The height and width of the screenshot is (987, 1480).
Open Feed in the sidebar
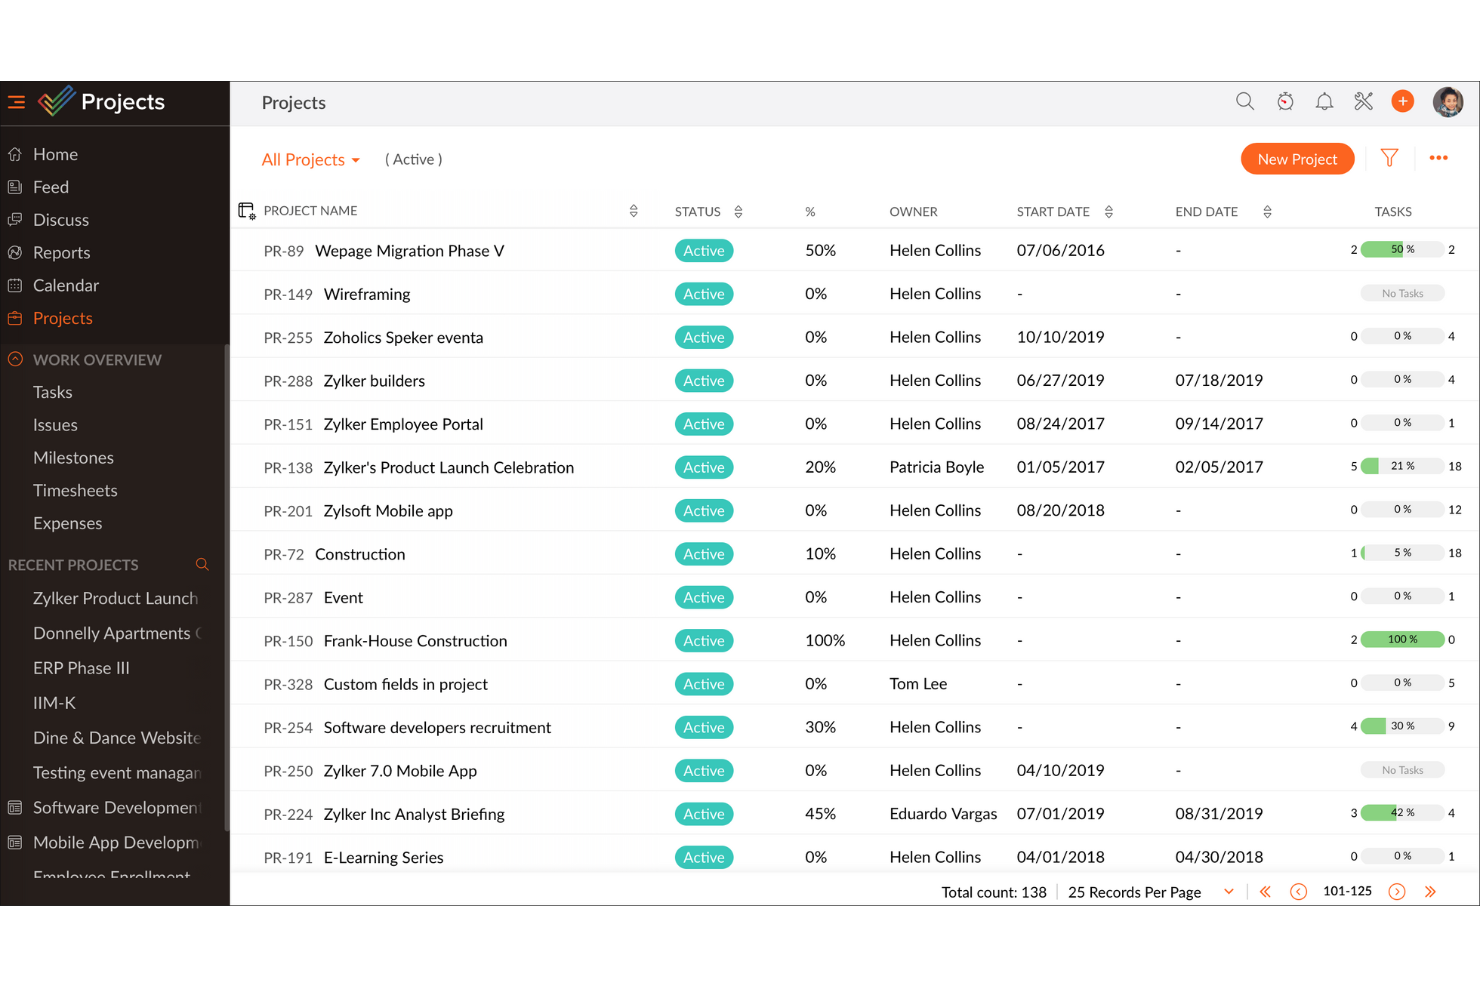[51, 187]
